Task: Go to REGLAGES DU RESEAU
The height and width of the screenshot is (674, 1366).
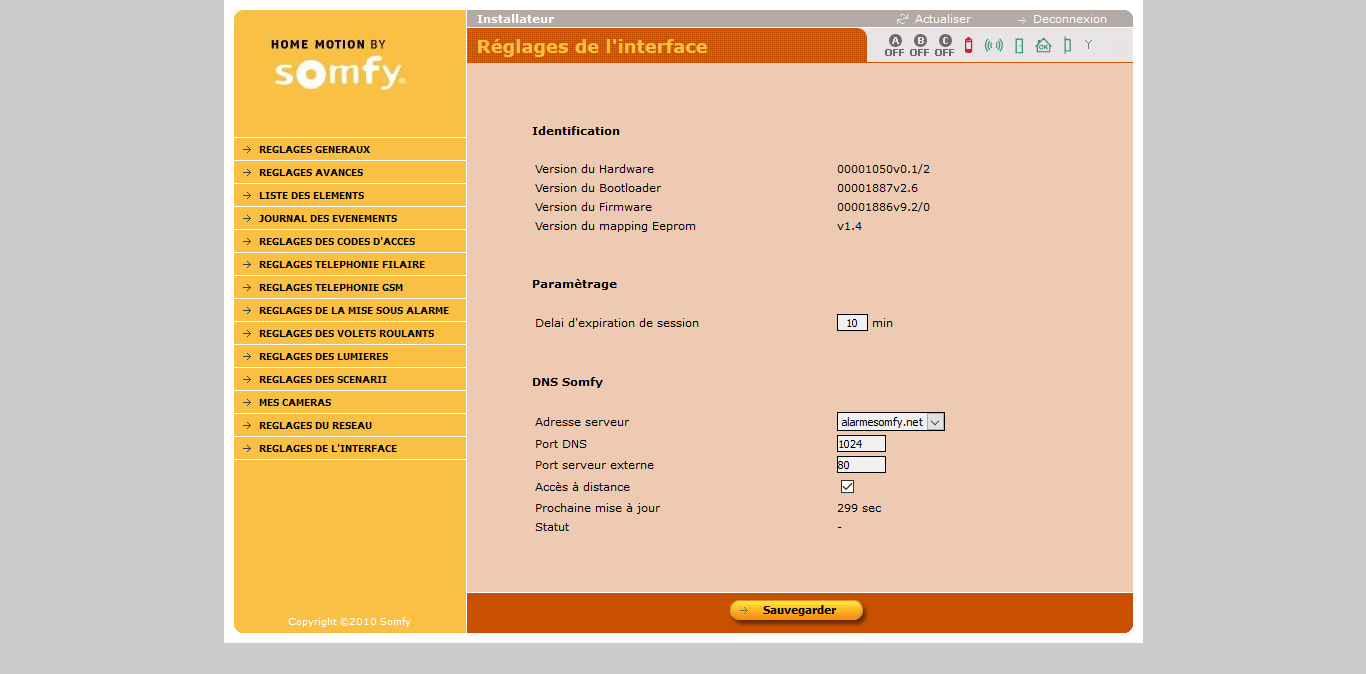Action: [x=350, y=425]
